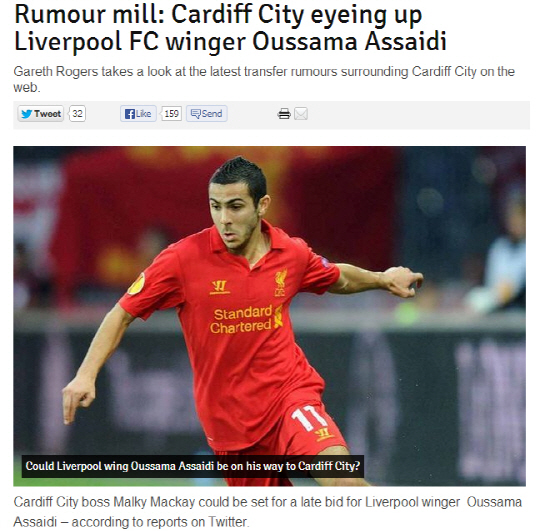Viewport: 540px width, 531px height.
Task: Open the tweet count bubble showing 32
Action: [77, 114]
